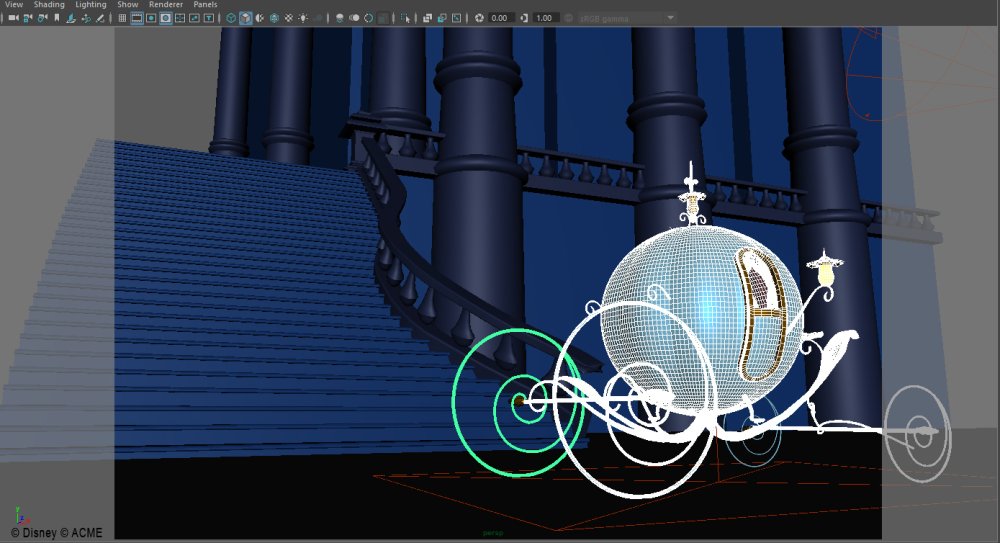Click the dimmed Shadows icon
1000x543 pixels.
[318, 18]
